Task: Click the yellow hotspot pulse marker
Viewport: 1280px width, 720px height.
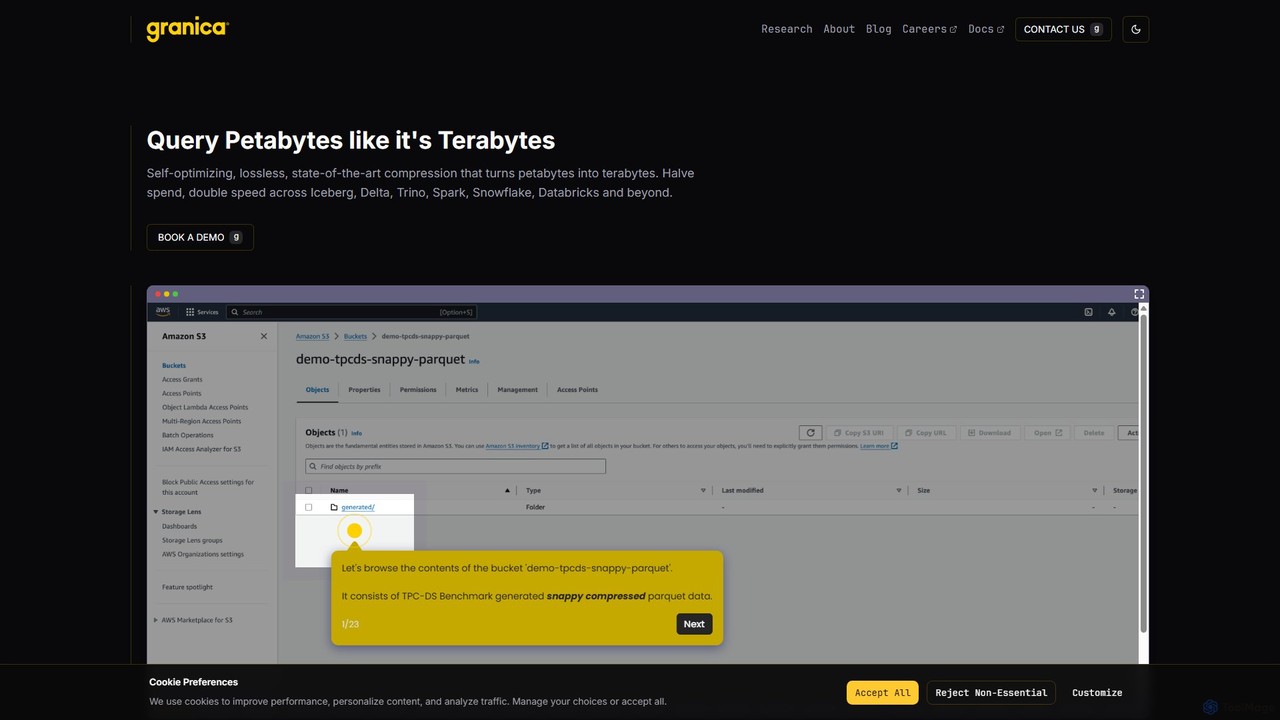Action: click(x=354, y=531)
